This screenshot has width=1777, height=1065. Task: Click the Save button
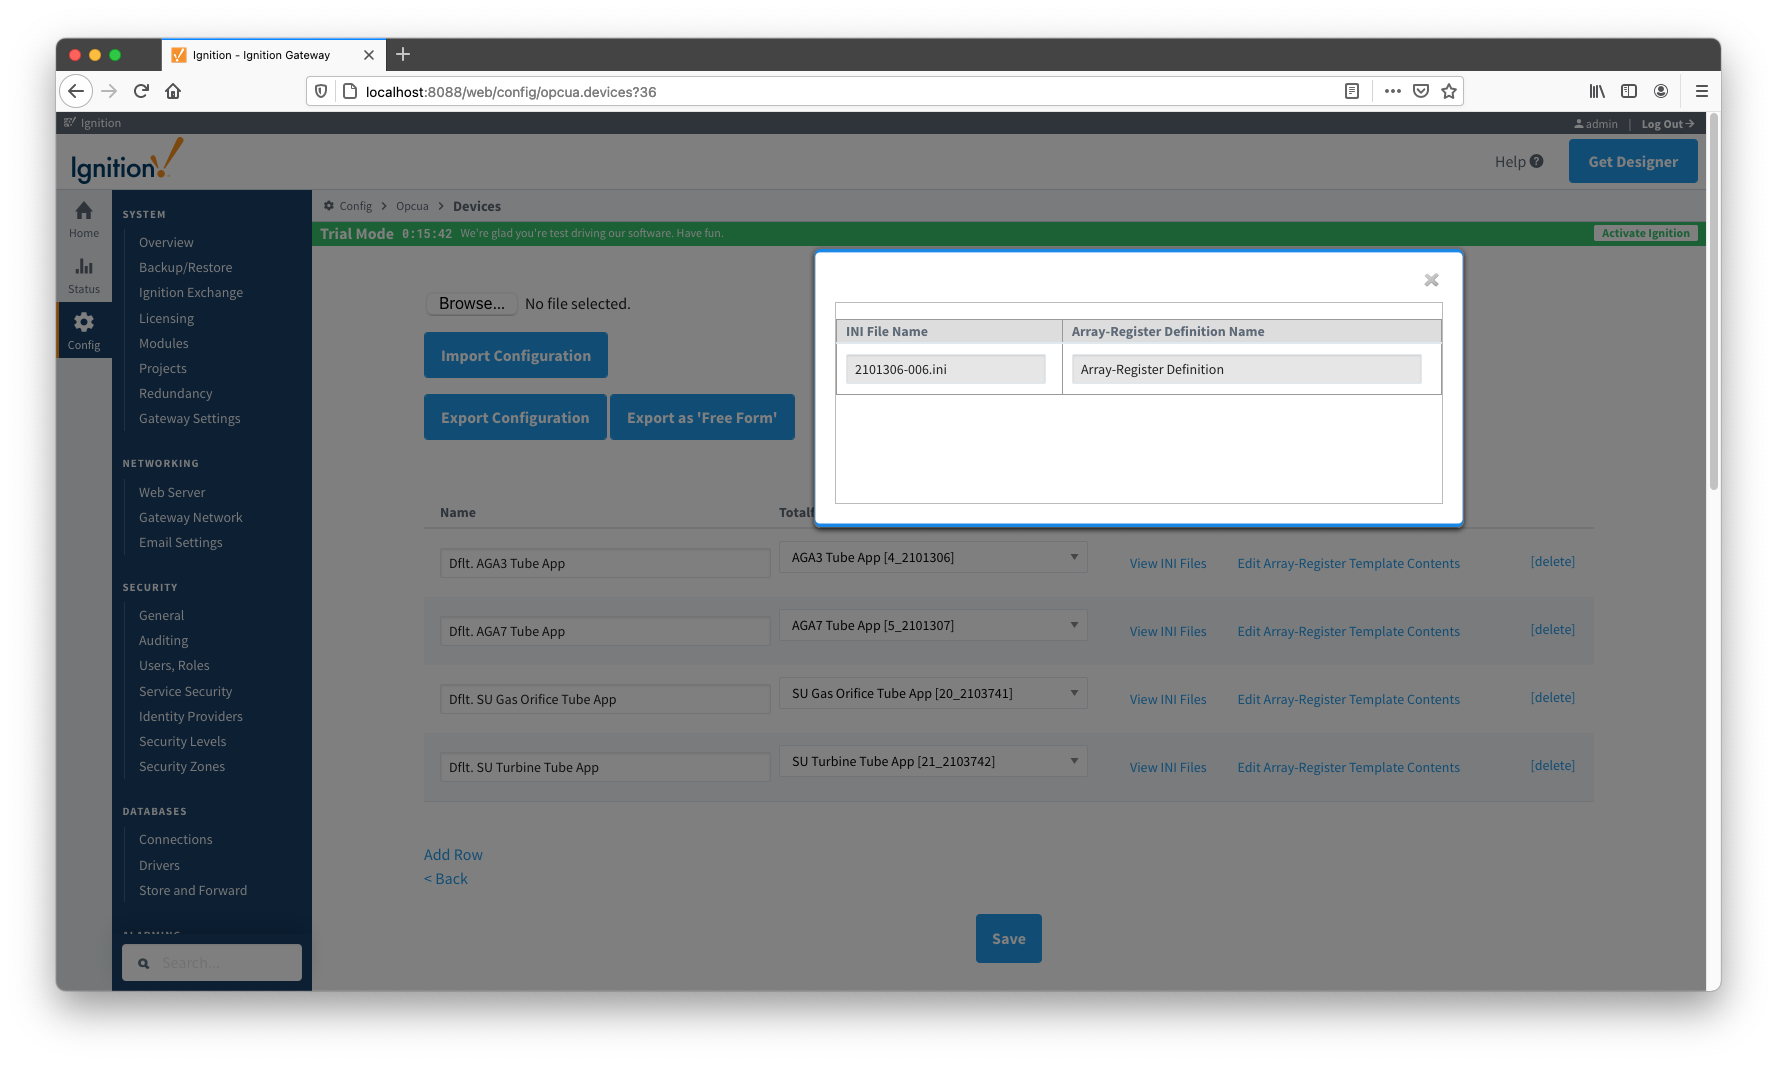pos(1008,938)
